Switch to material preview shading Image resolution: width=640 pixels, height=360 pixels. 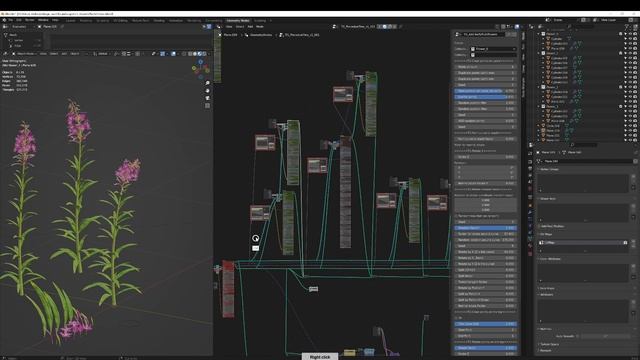200,53
